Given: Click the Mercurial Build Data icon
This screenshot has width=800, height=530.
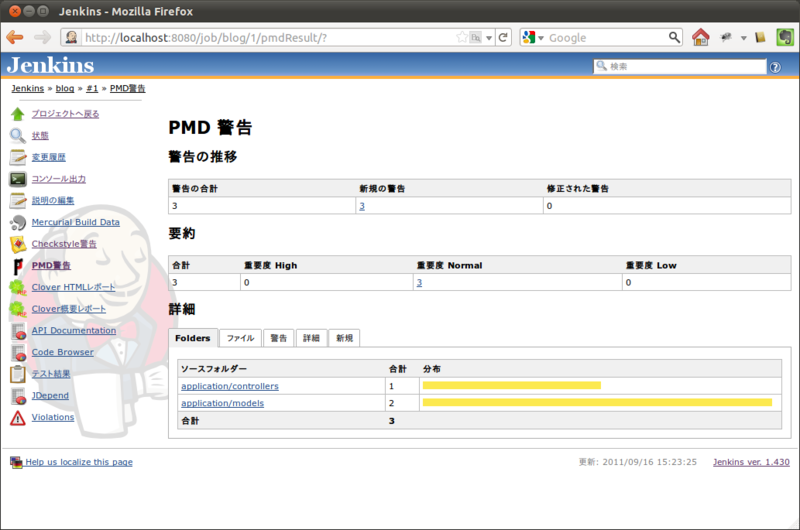Looking at the screenshot, I should 17,222.
